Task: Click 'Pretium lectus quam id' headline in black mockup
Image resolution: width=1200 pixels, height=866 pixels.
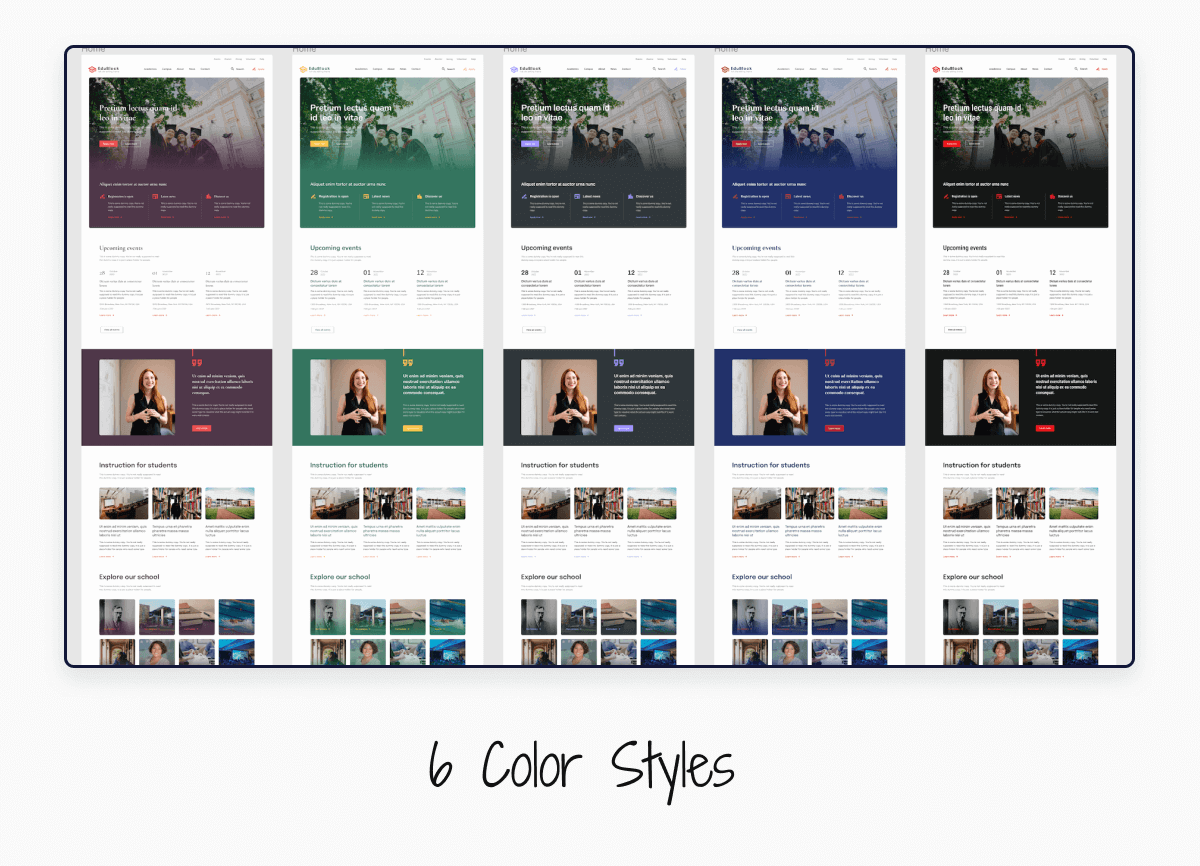Action: coord(981,108)
